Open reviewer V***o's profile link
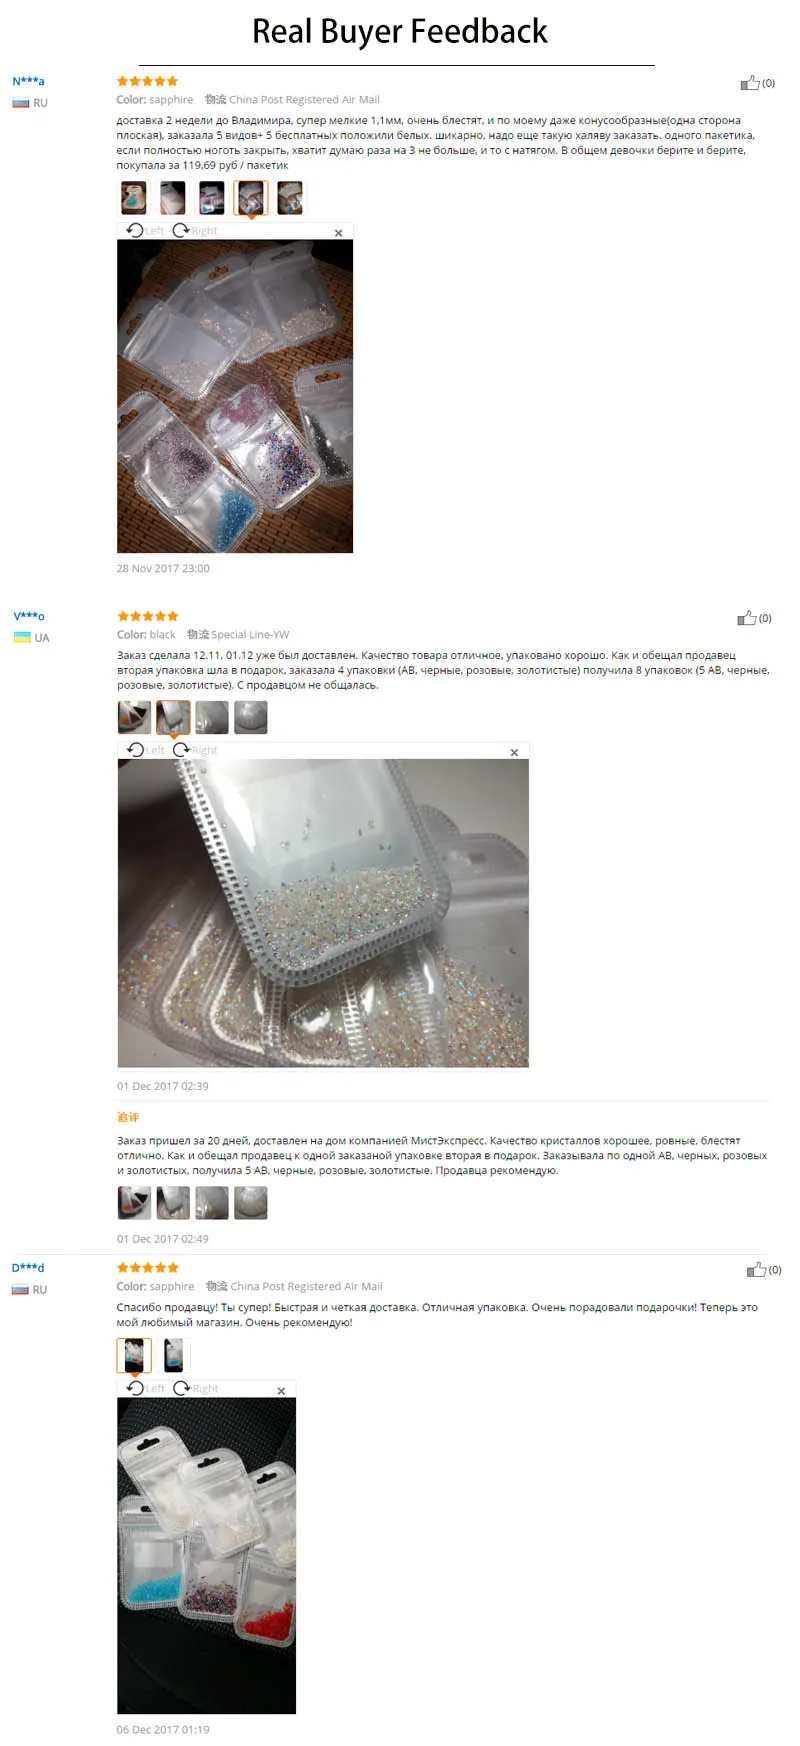Viewport: 800px width, 1746px height. click(x=29, y=616)
